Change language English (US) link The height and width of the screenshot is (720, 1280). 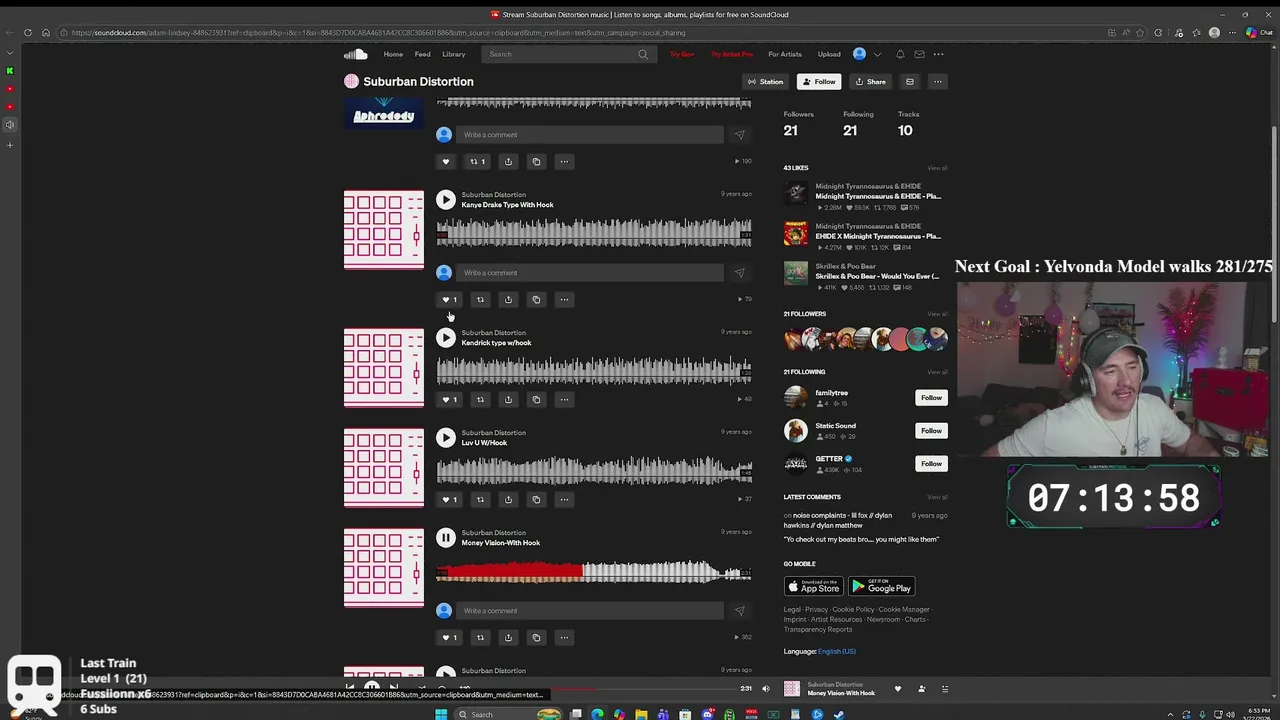tap(837, 651)
